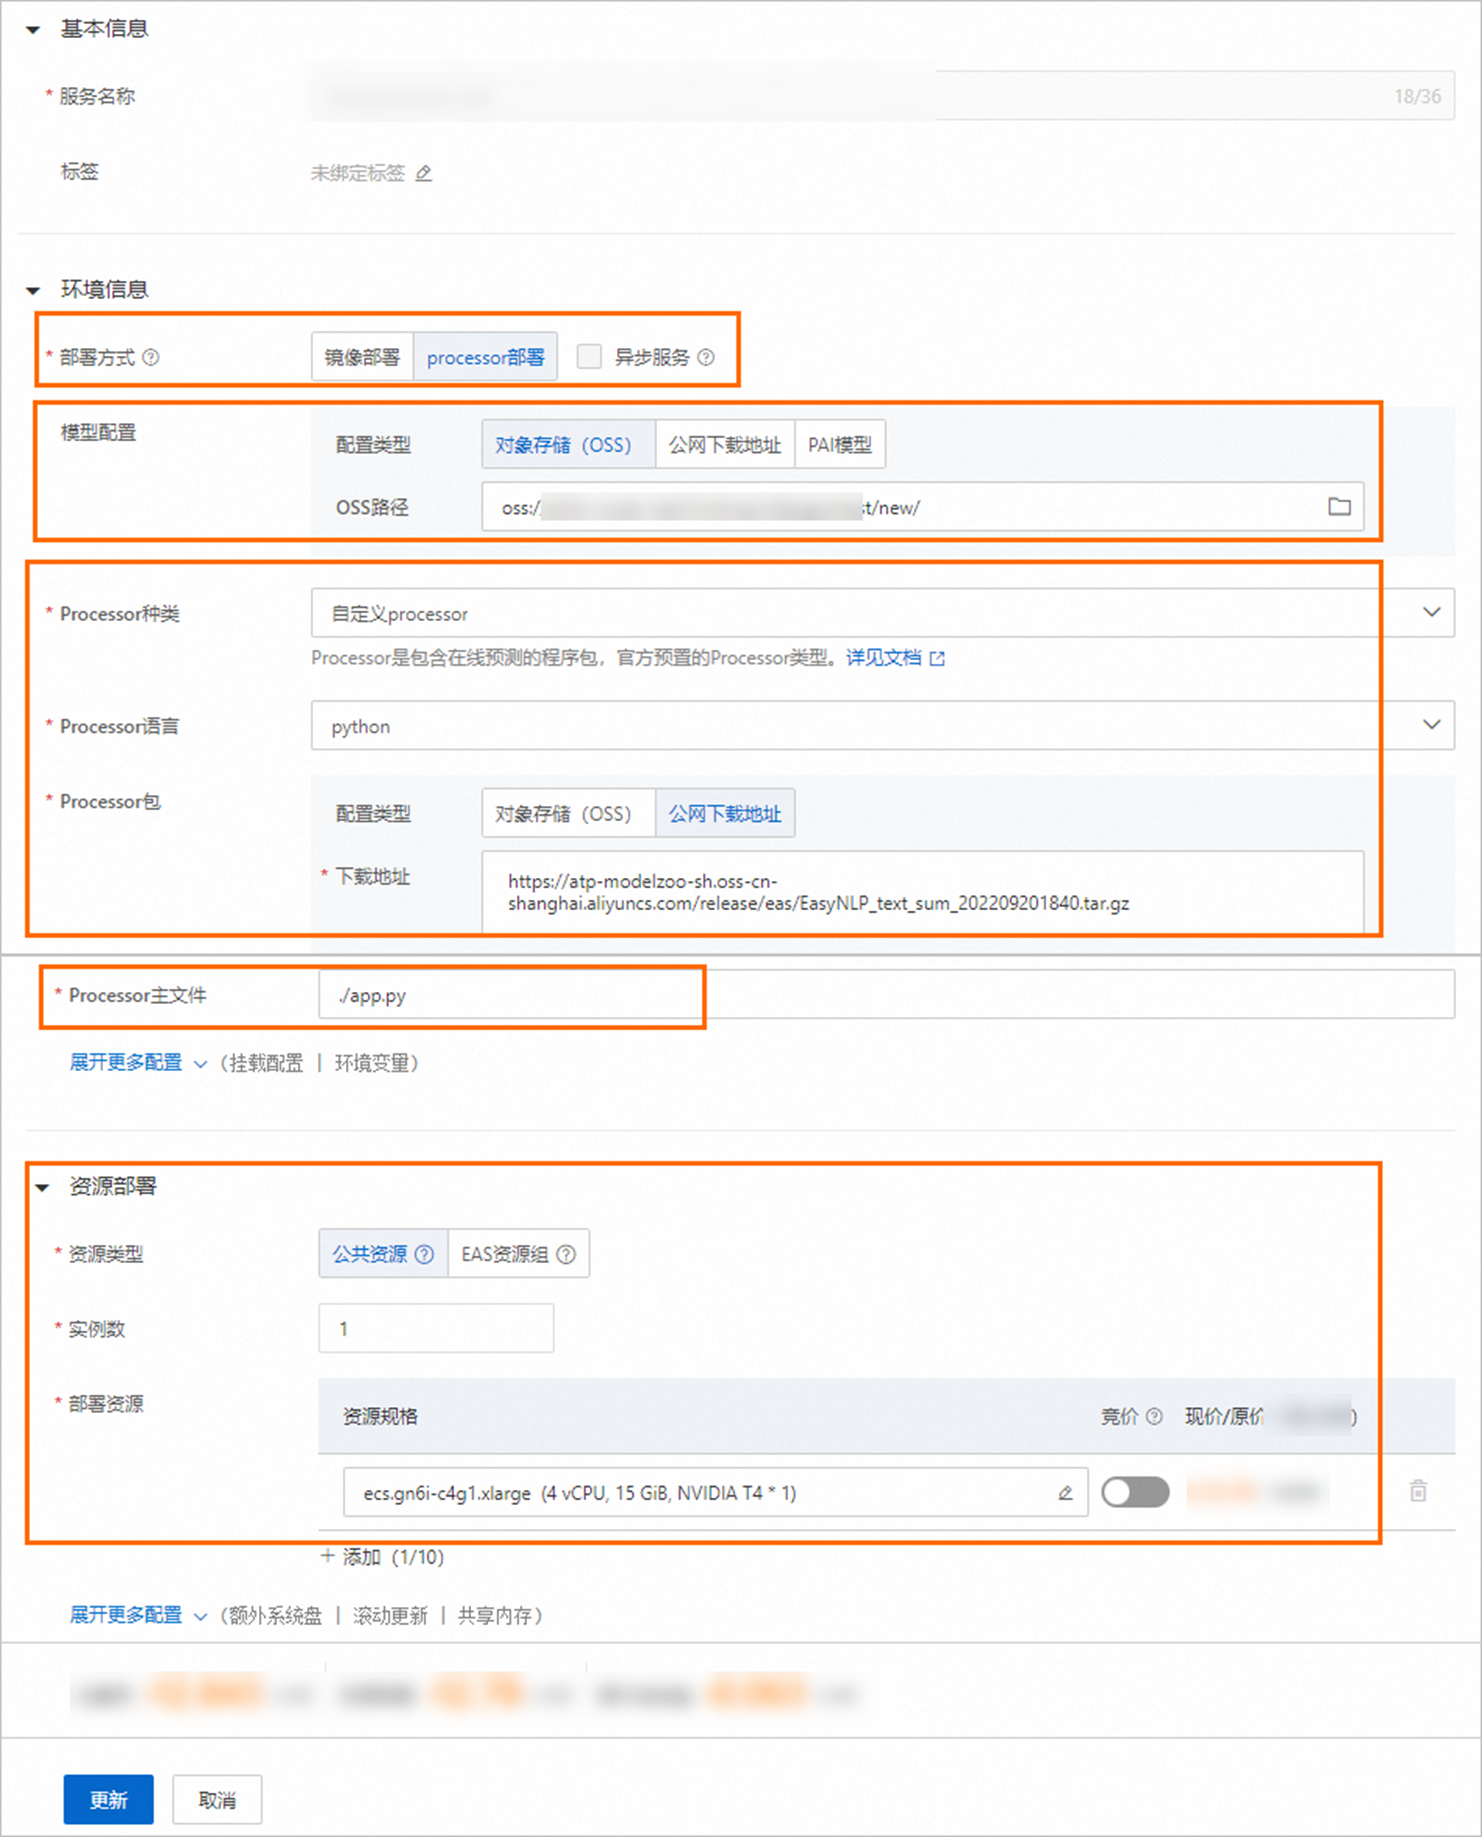
Task: Click the external link icon after 详见文档
Action: coord(937,658)
